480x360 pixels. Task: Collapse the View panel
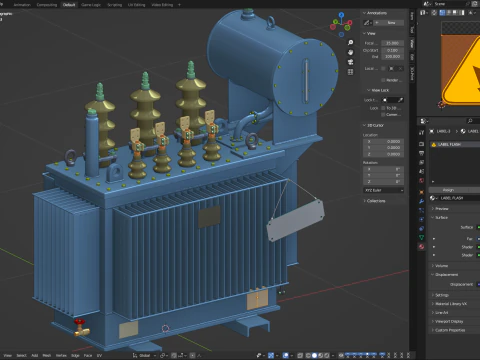tap(369, 33)
